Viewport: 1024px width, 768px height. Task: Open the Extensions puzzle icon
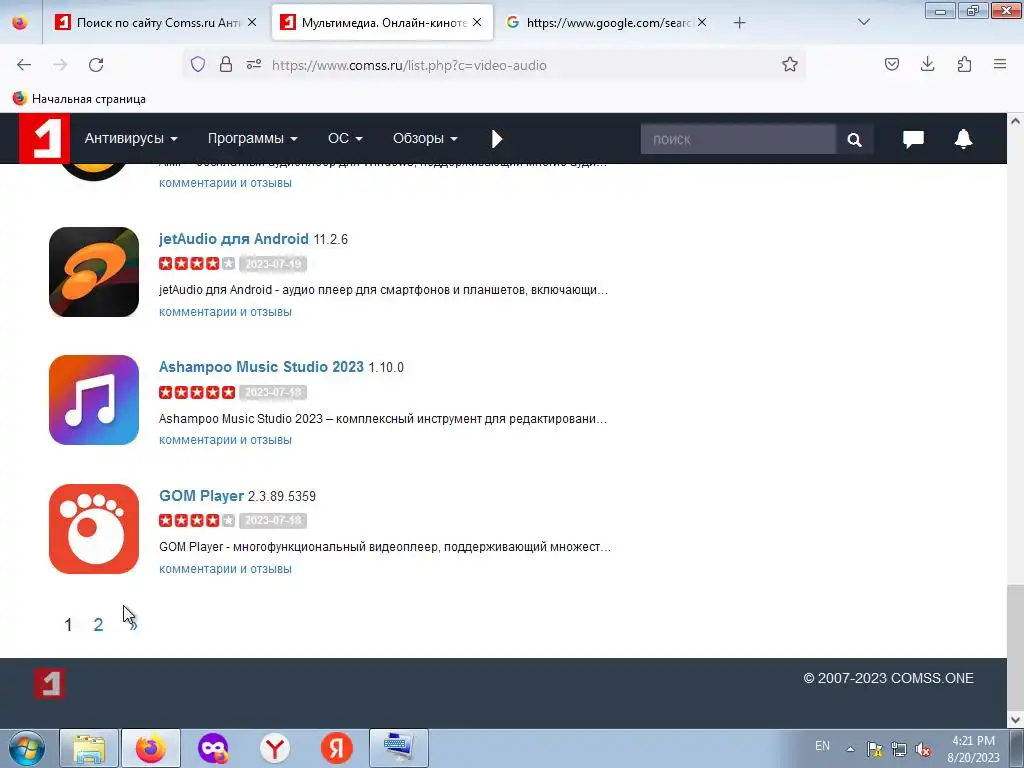point(964,64)
